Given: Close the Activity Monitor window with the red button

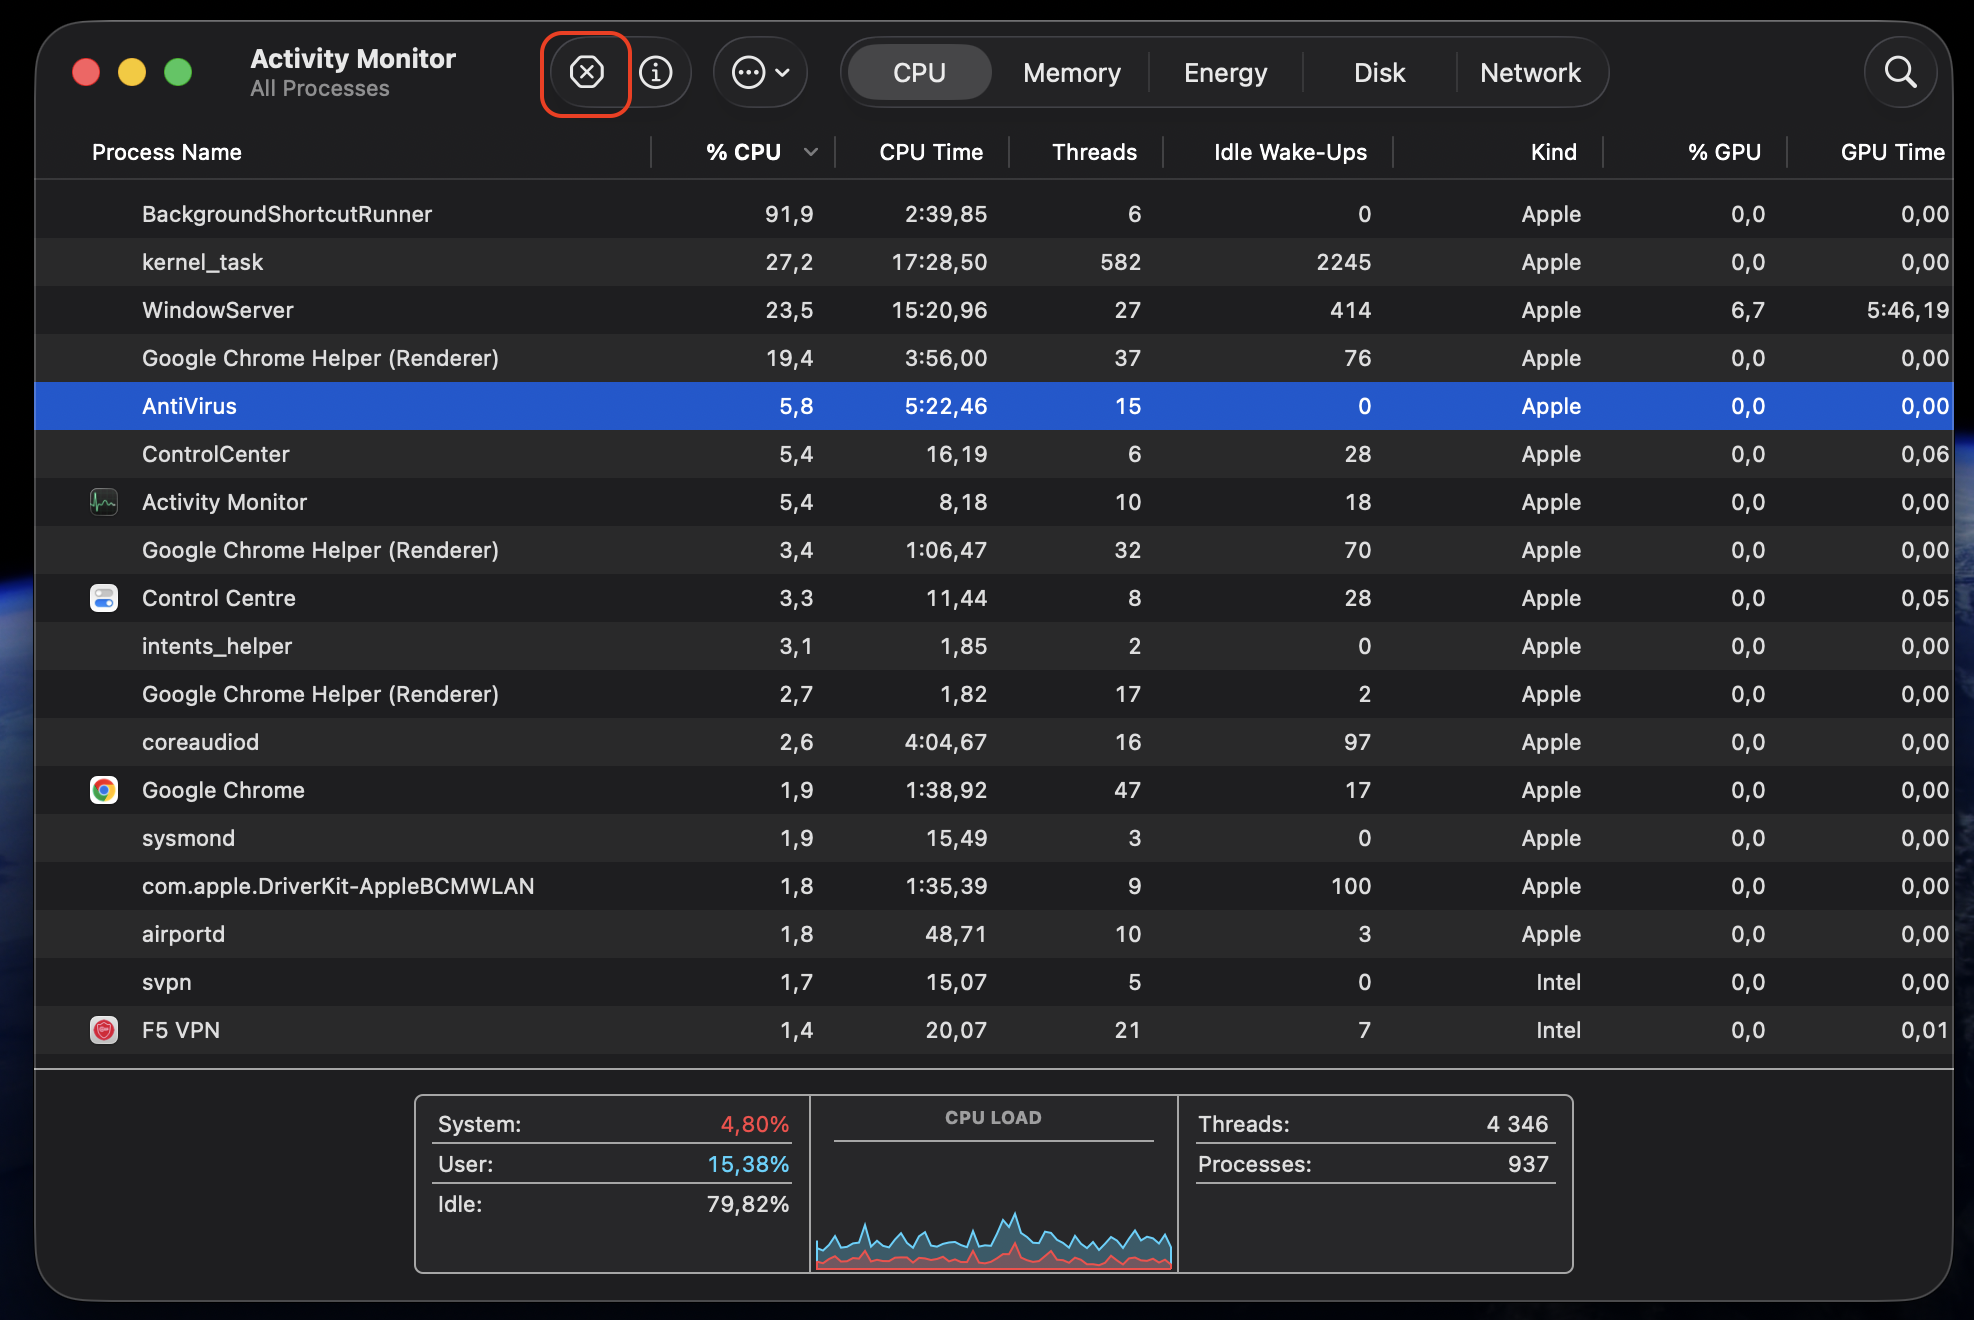Looking at the screenshot, I should [x=86, y=73].
